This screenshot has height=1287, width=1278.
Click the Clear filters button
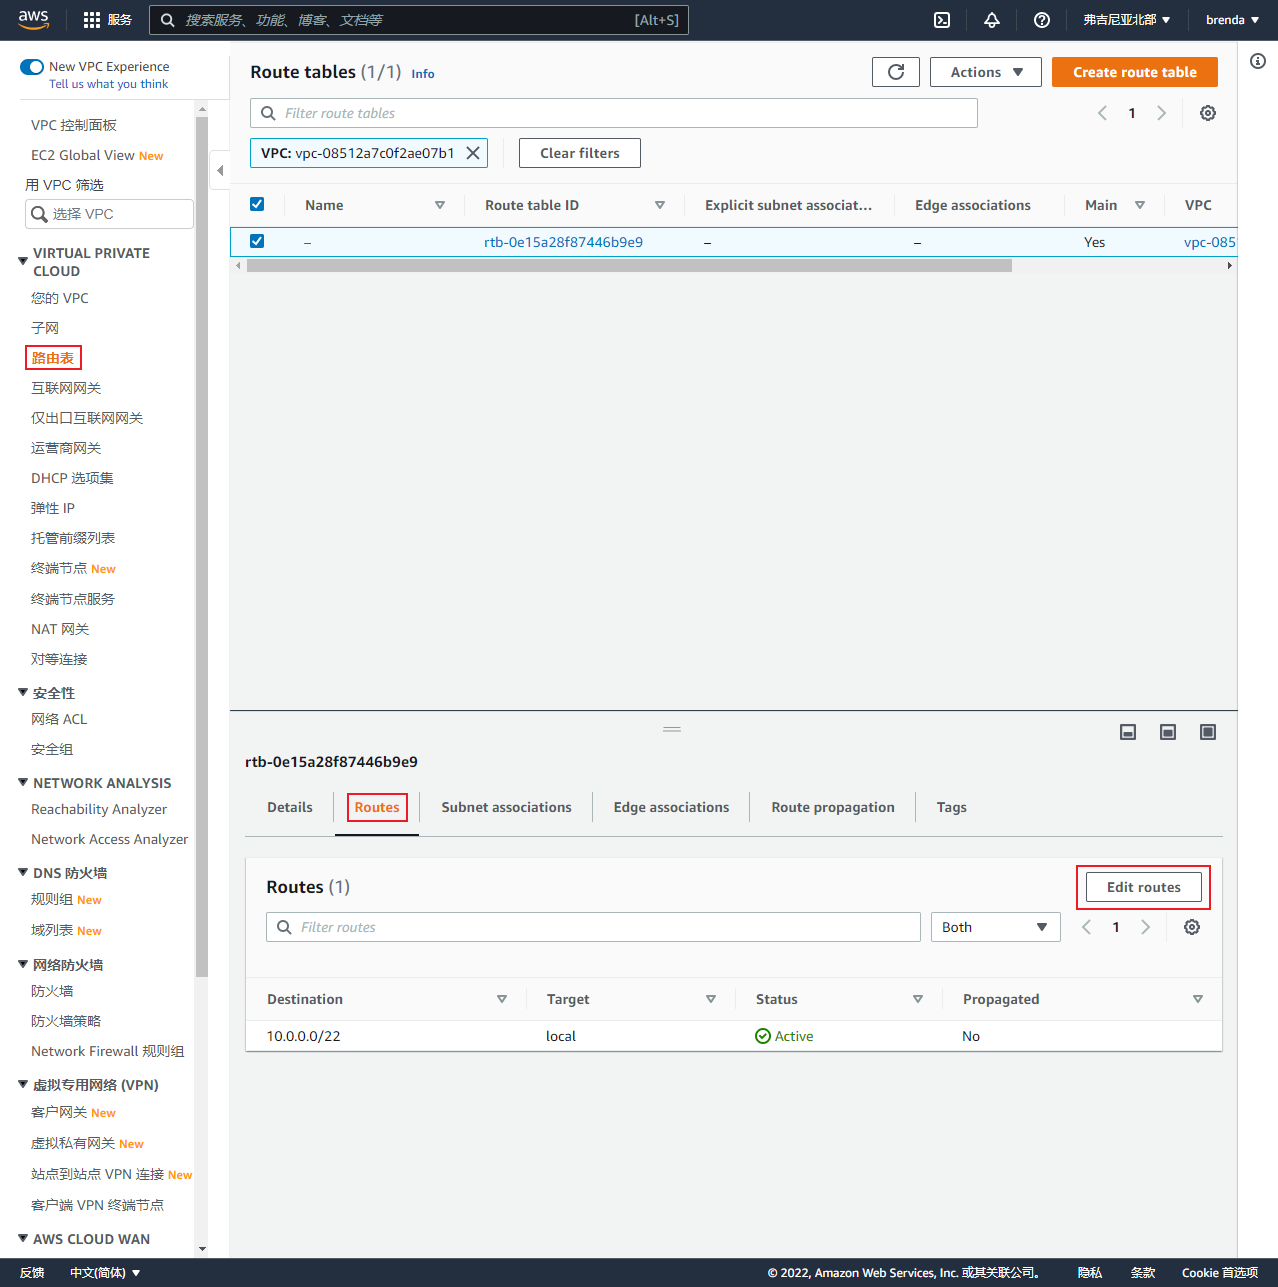click(x=580, y=153)
